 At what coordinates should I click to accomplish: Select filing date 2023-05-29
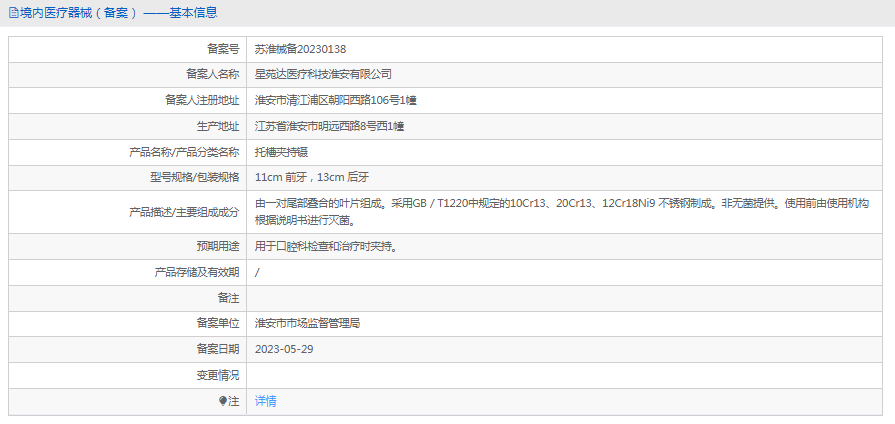pyautogui.click(x=284, y=349)
